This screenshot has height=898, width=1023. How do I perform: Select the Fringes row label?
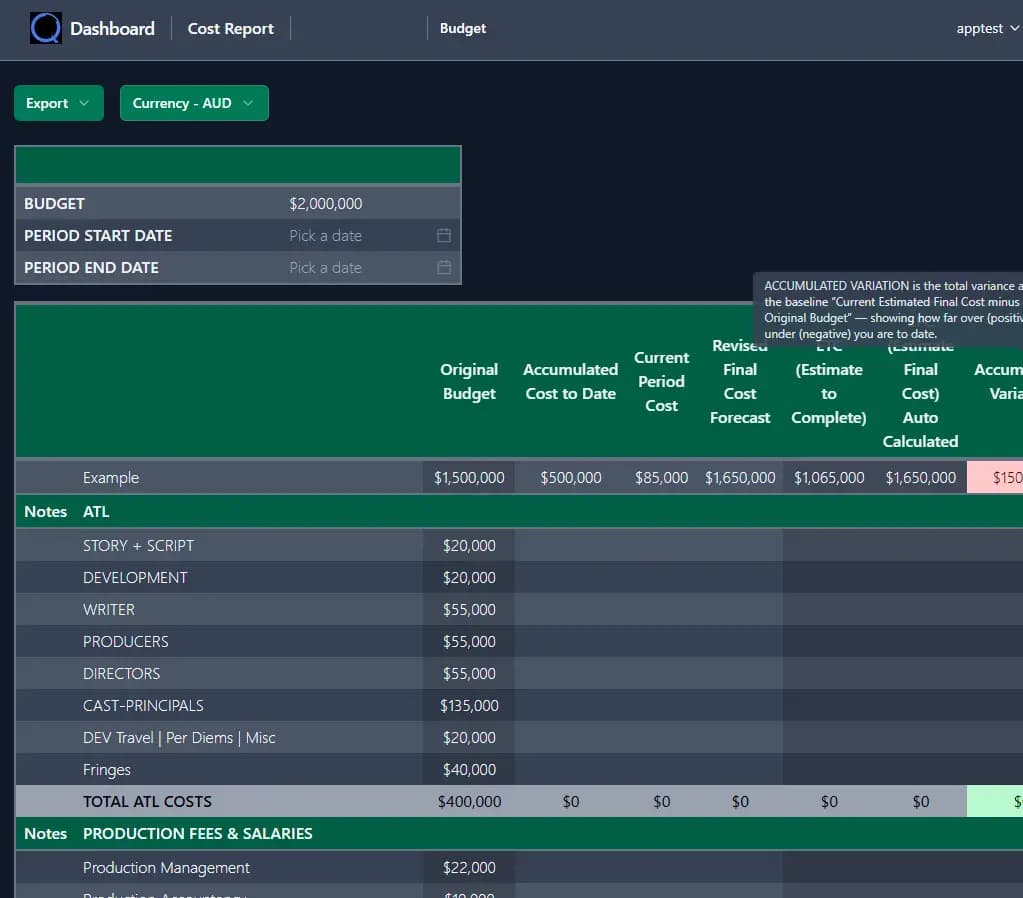[x=106, y=770]
